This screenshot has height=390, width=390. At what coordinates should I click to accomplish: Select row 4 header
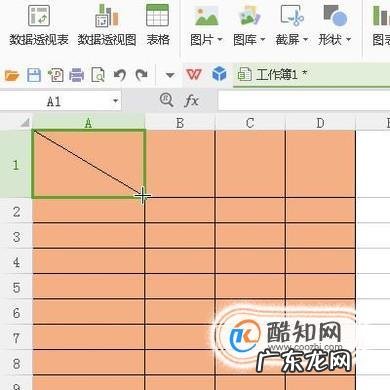[16, 261]
